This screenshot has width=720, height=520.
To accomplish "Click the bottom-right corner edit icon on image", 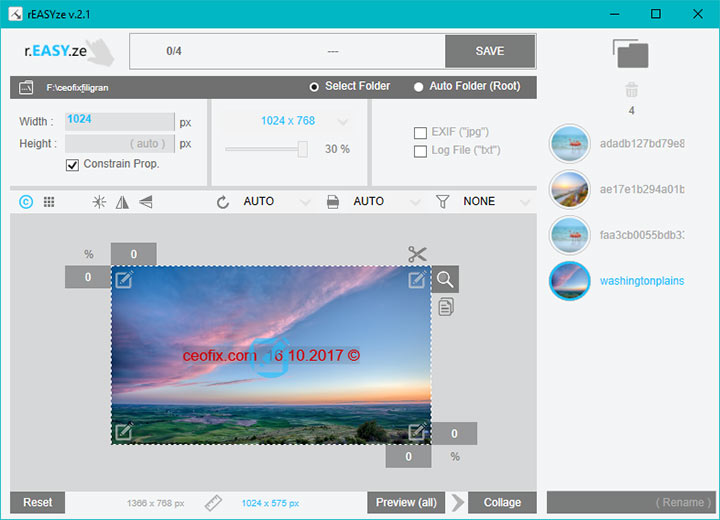I will [x=417, y=431].
